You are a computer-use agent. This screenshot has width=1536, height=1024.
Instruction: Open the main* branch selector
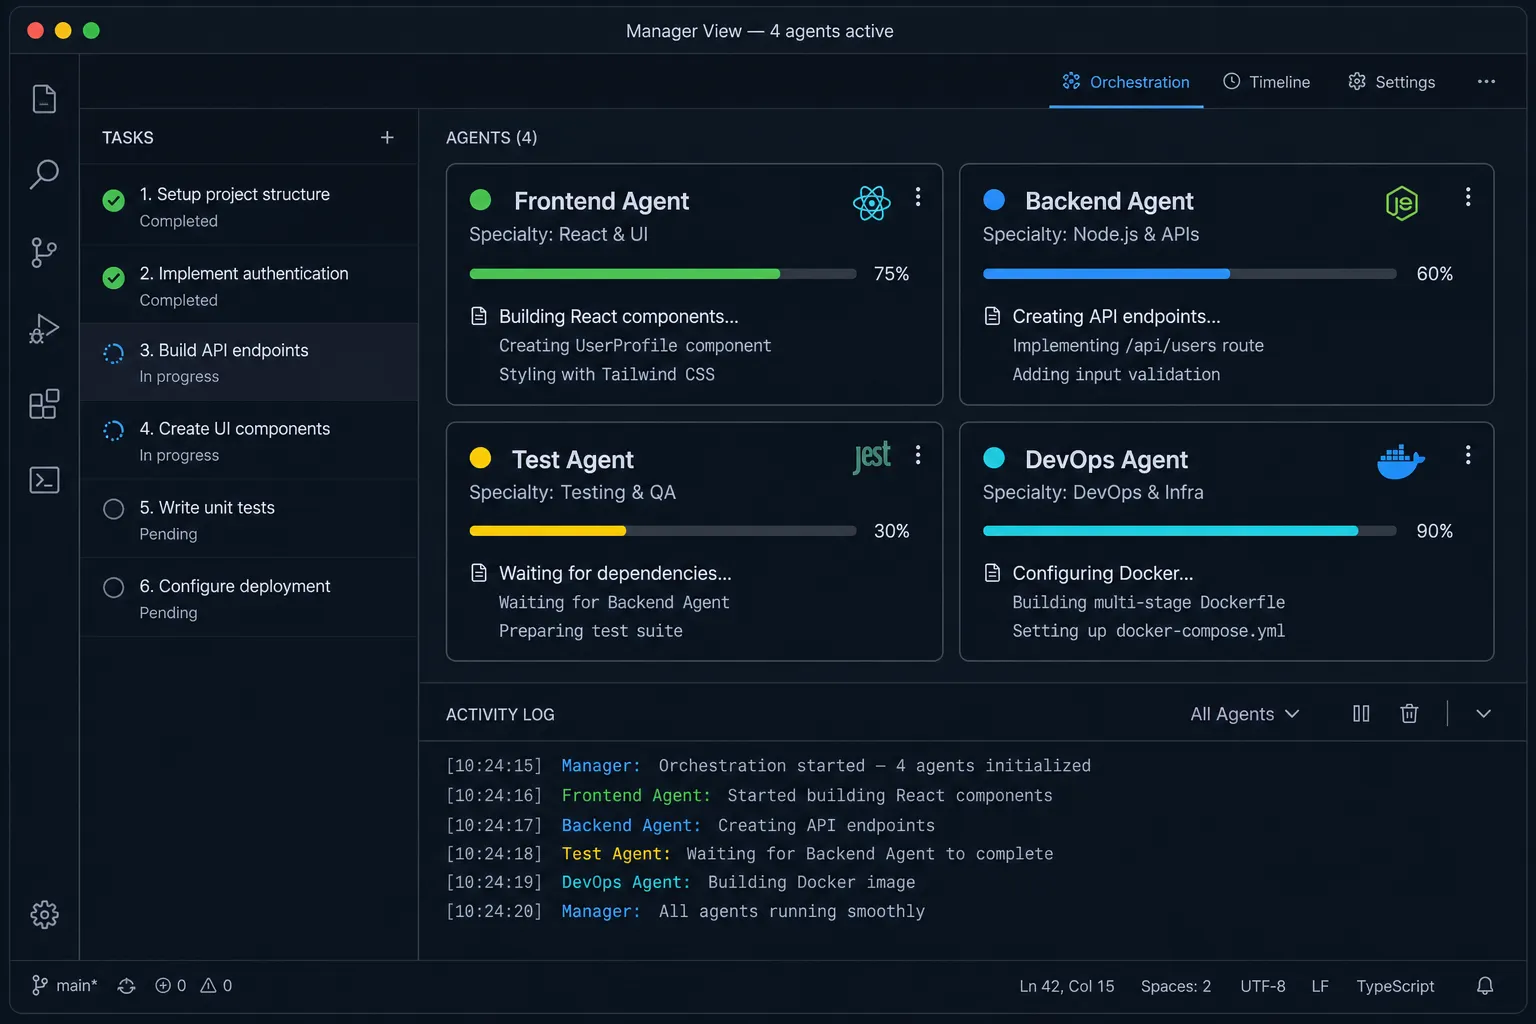[65, 986]
